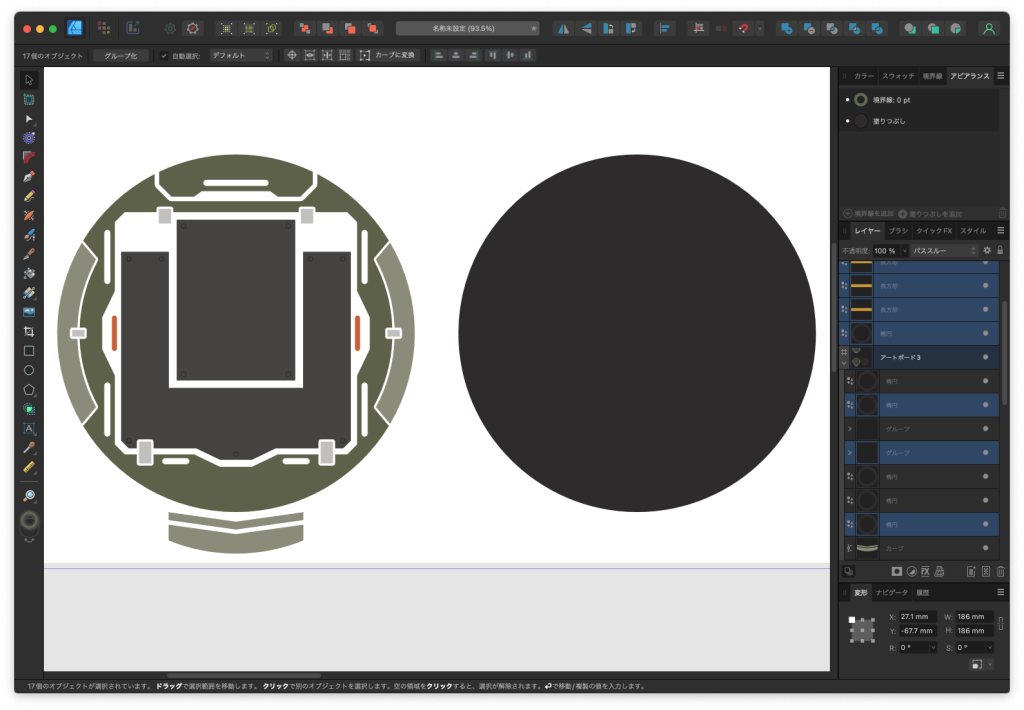Image resolution: width=1024 pixels, height=710 pixels.
Task: Delete layer using Layers panel trash icon
Action: tap(1000, 571)
